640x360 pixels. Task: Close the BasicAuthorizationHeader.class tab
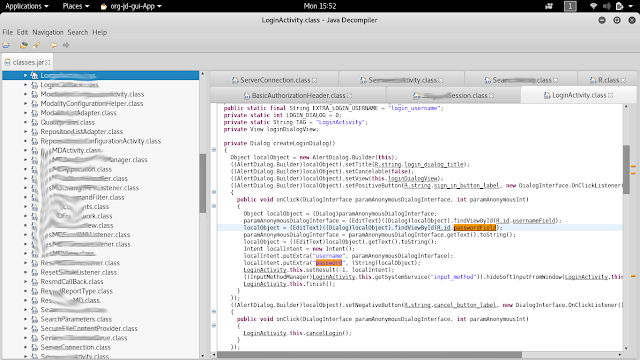349,96
